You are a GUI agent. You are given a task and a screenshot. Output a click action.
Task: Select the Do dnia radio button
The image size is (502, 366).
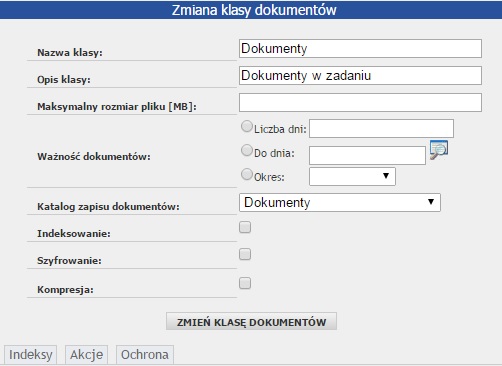pos(247,150)
